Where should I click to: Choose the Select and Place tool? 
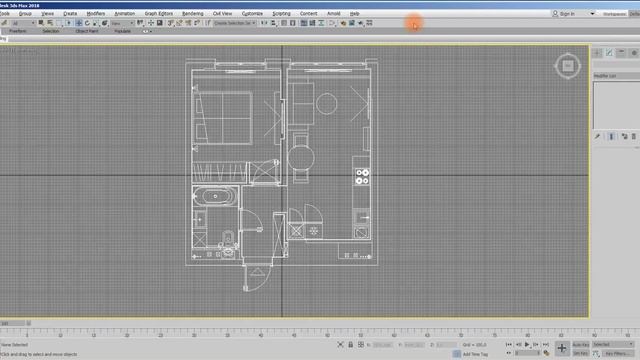point(104,23)
